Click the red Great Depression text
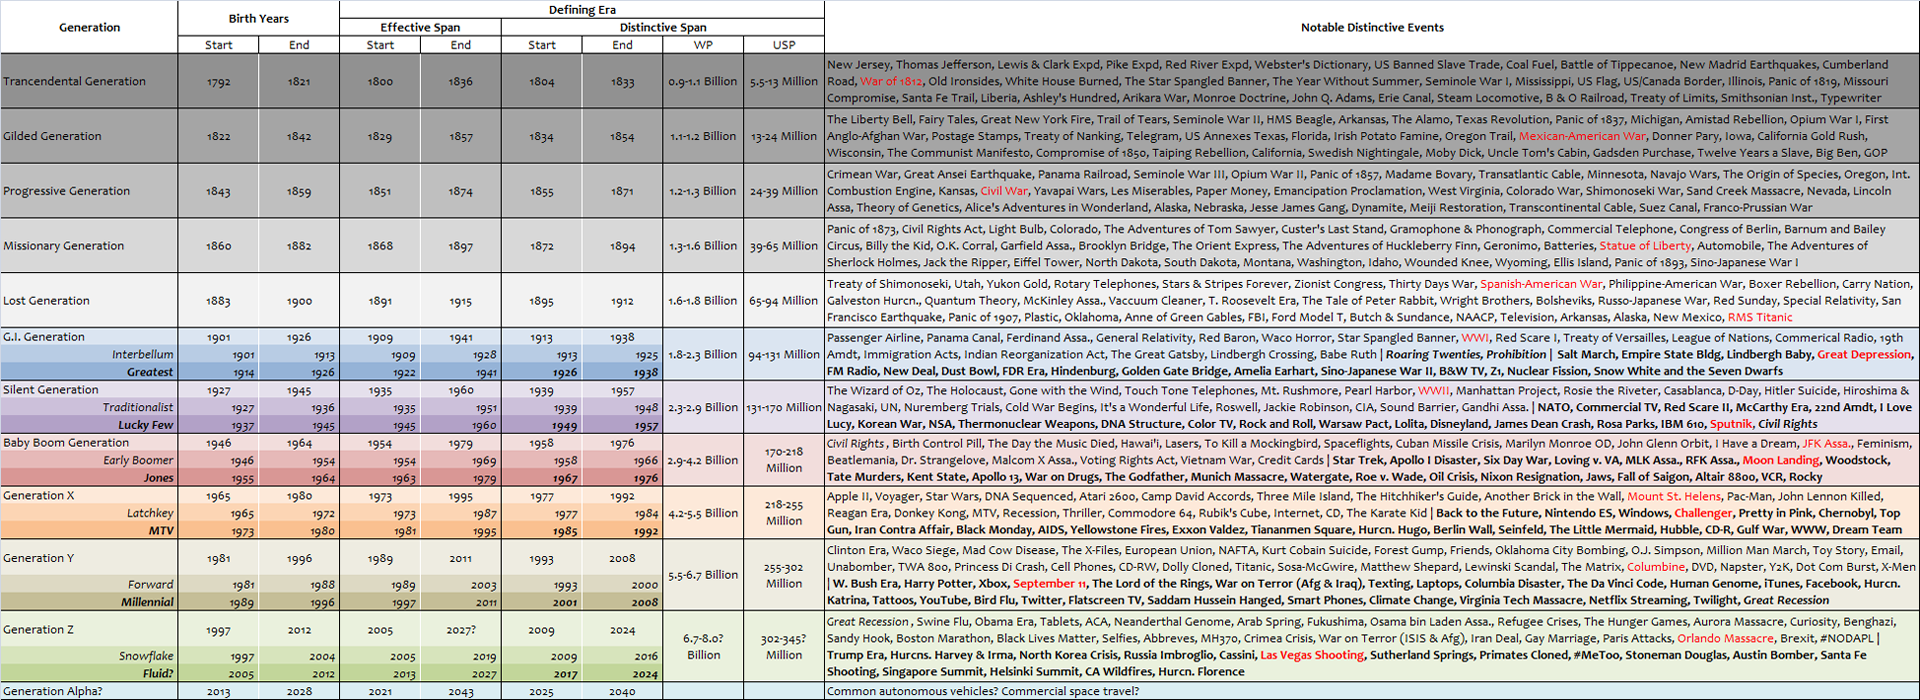This screenshot has width=1920, height=700. pyautogui.click(x=1864, y=355)
